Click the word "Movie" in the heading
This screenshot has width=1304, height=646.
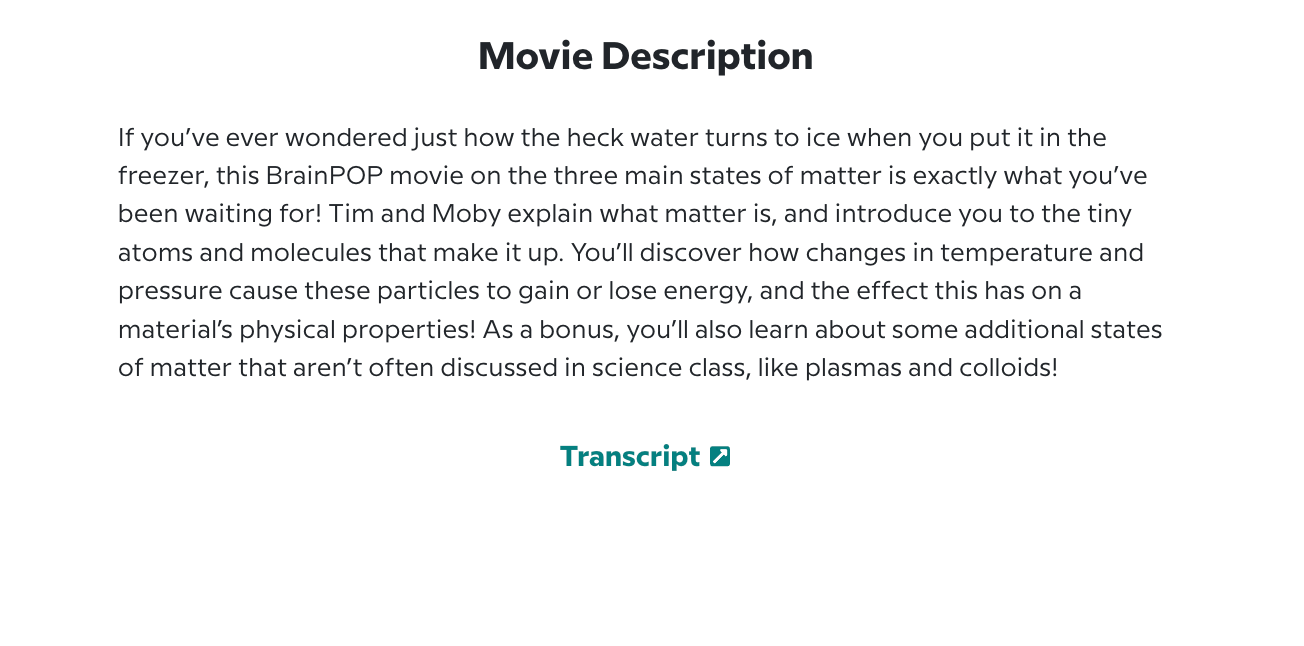535,56
